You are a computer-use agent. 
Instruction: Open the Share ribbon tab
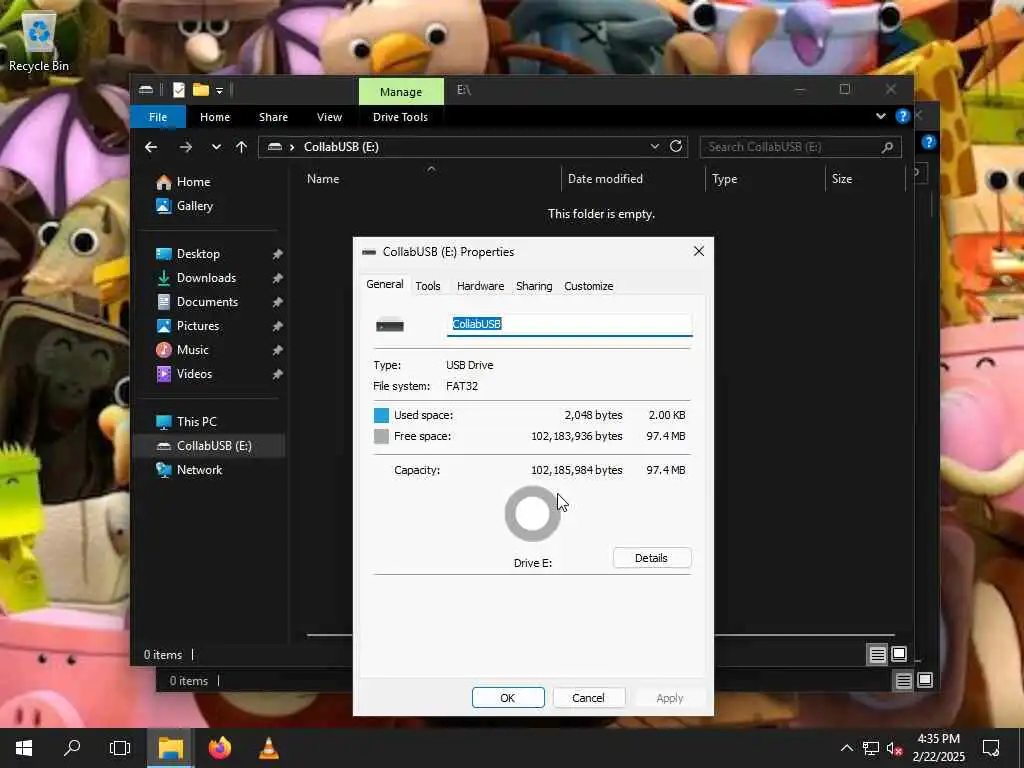point(273,117)
